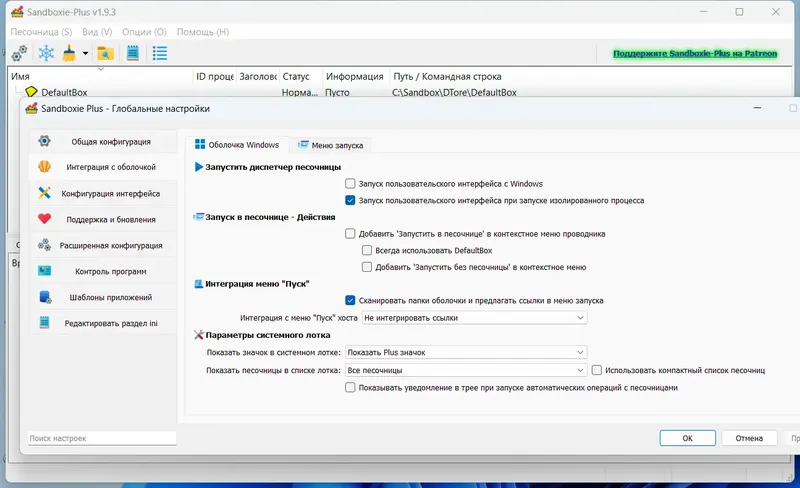Switch to the Оболочка Windows tab
The width and height of the screenshot is (800, 488).
[x=237, y=144]
